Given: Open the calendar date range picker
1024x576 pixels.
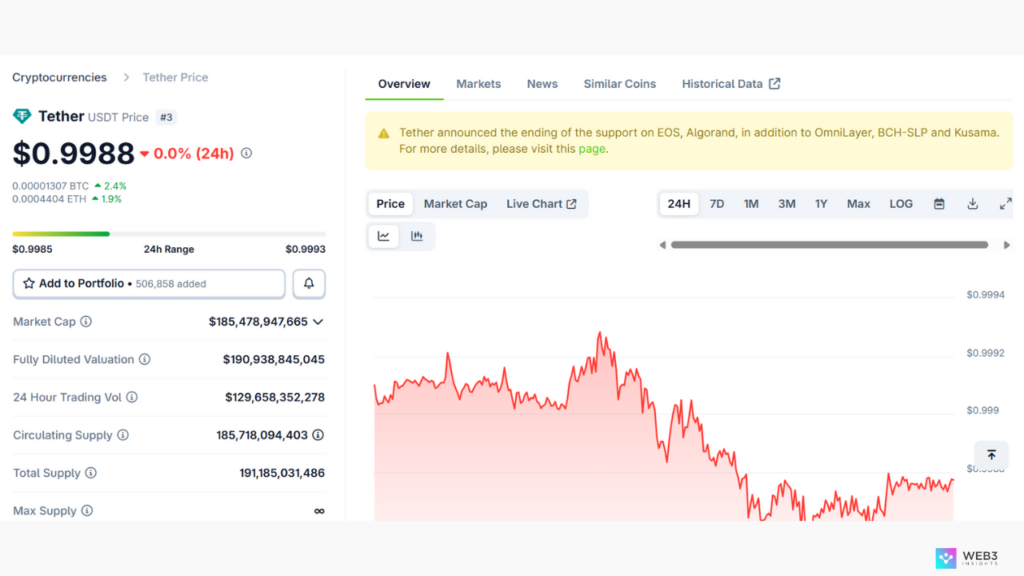Looking at the screenshot, I should (939, 204).
